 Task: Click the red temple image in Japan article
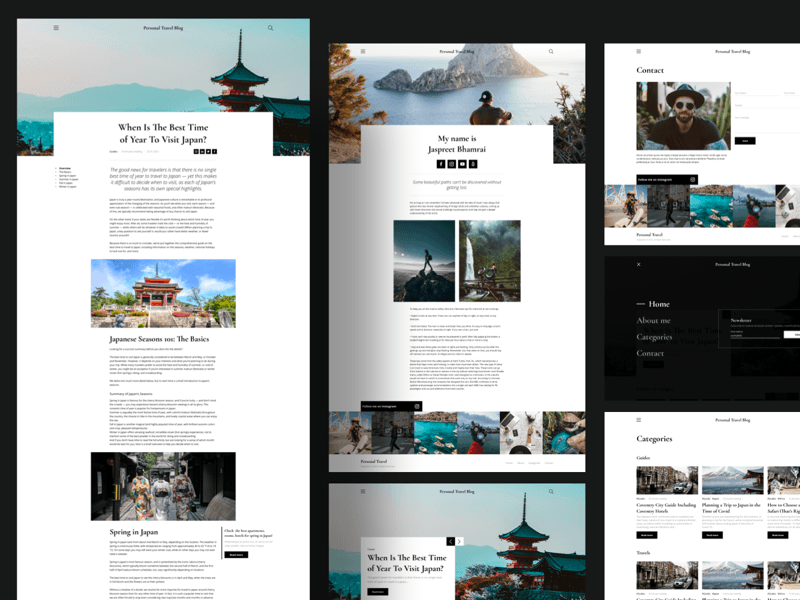(163, 293)
